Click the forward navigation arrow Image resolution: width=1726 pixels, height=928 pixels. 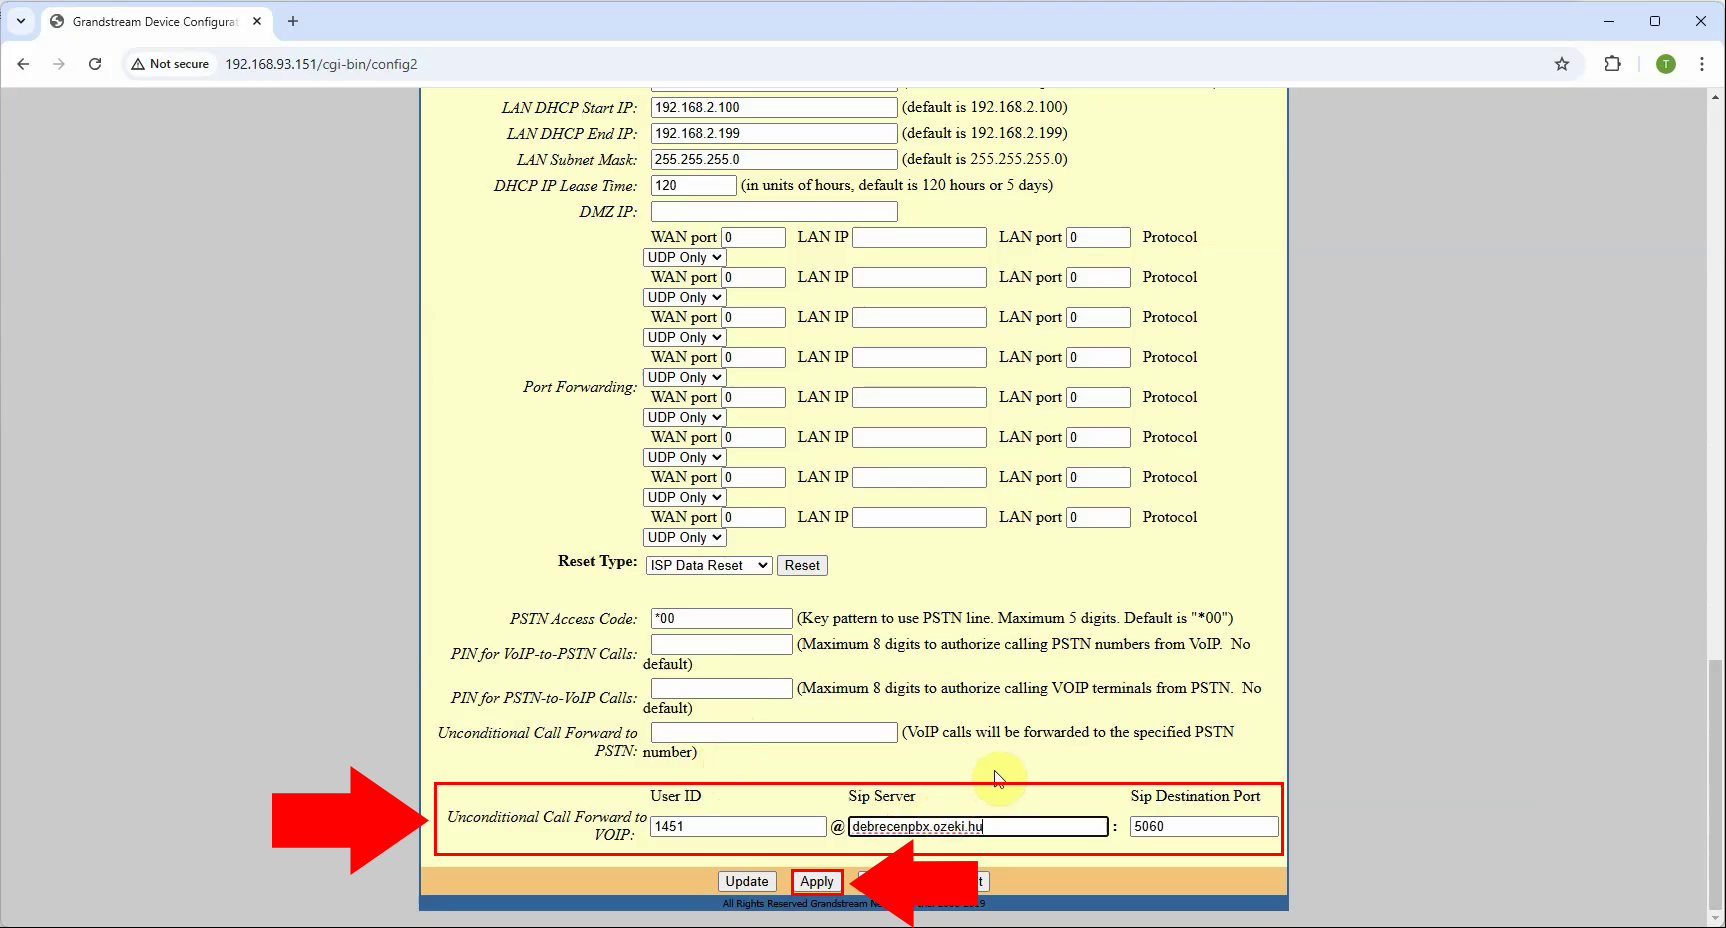59,64
